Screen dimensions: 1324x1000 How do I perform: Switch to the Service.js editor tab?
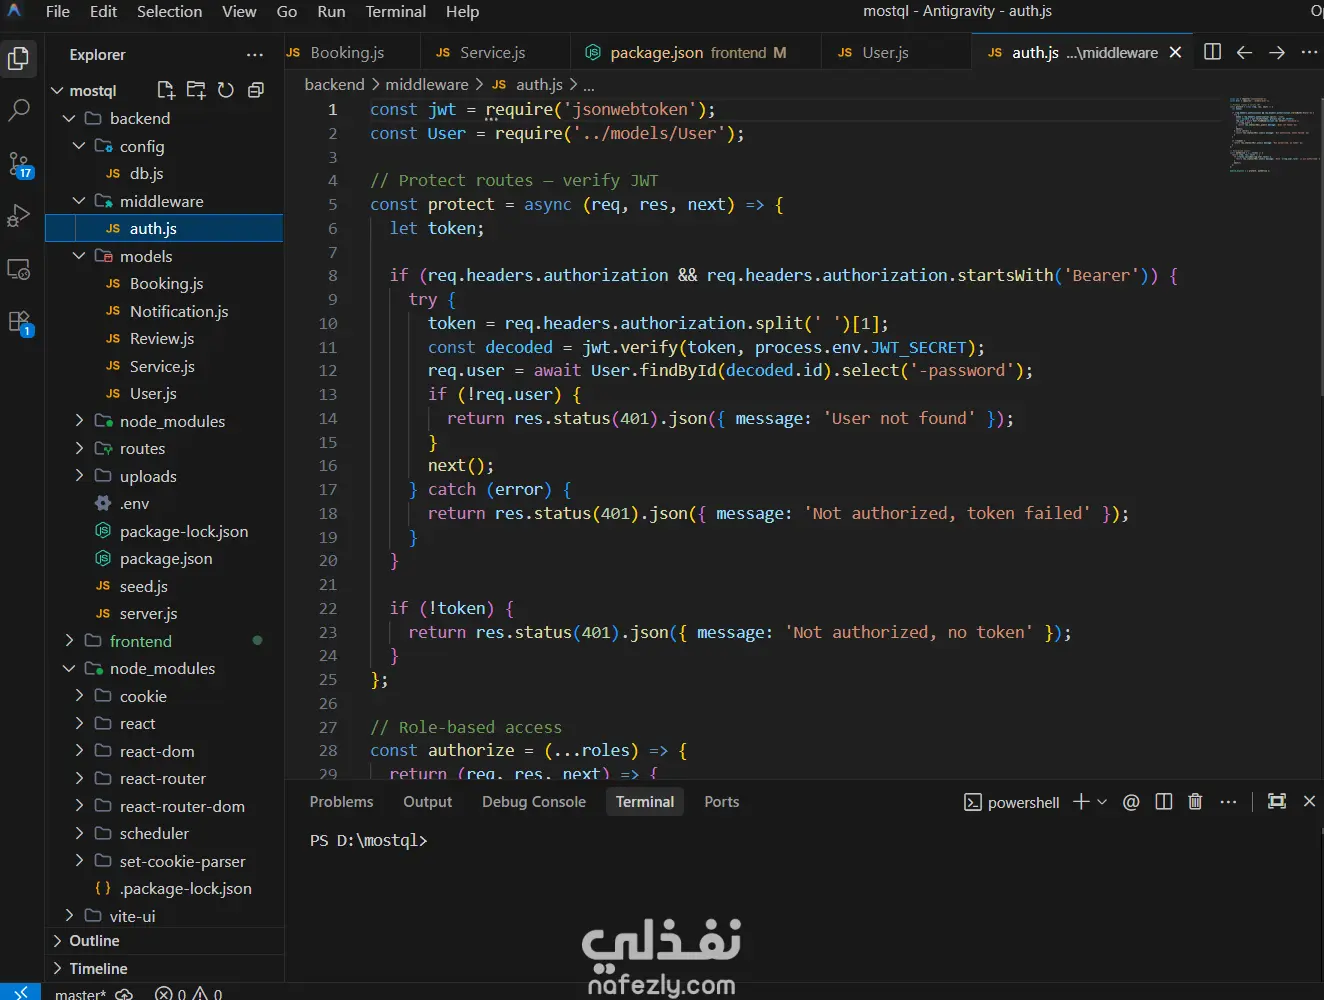click(x=493, y=53)
